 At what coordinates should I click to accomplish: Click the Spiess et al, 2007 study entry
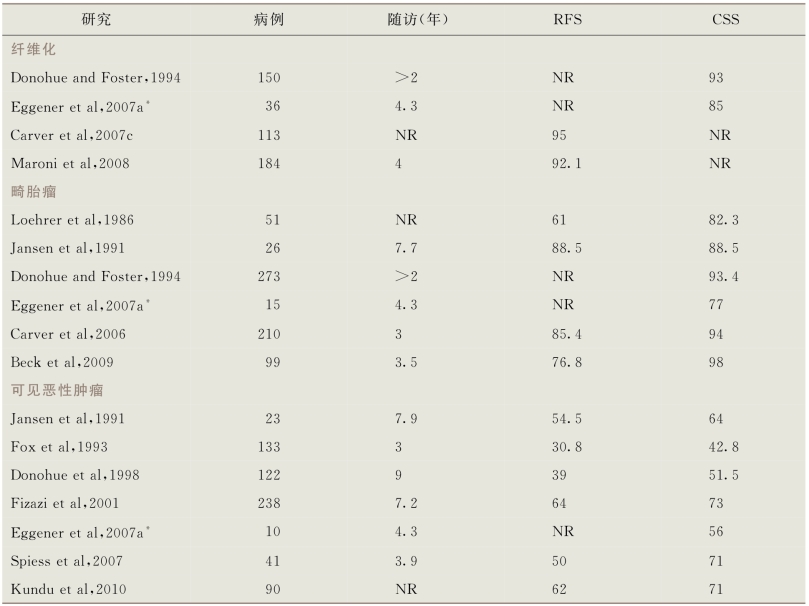[x=67, y=561]
